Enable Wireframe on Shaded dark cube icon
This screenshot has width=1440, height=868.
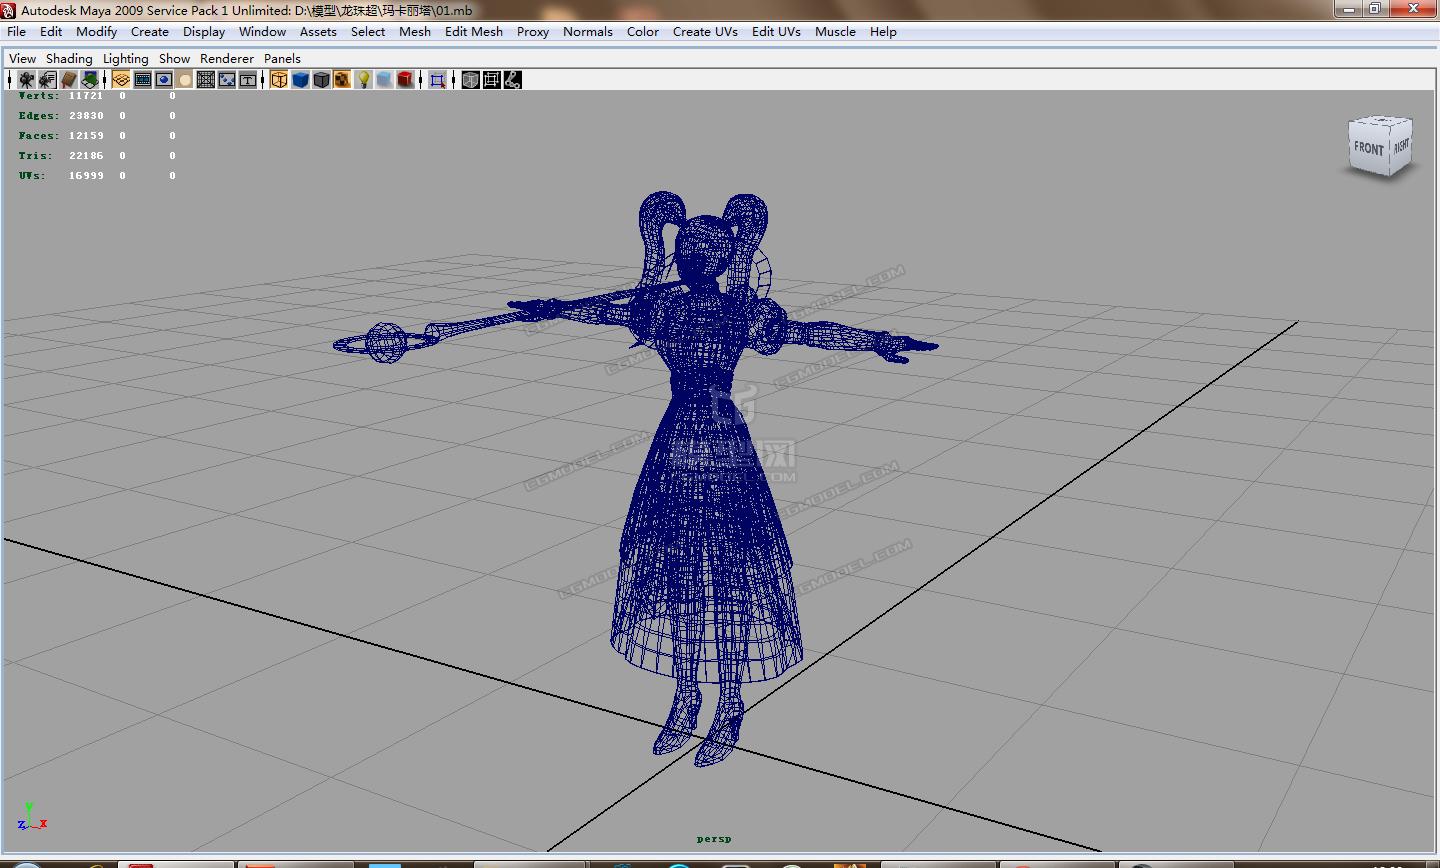coord(321,80)
